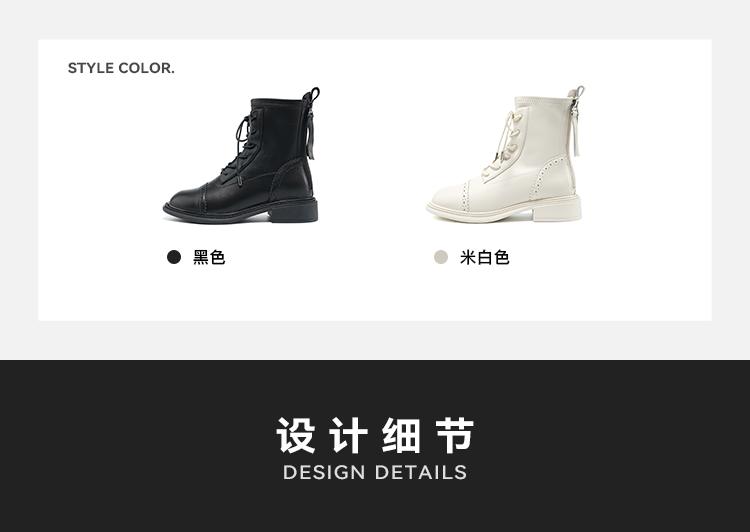Click the black ankle boot image
This screenshot has height=532, width=750.
242,155
